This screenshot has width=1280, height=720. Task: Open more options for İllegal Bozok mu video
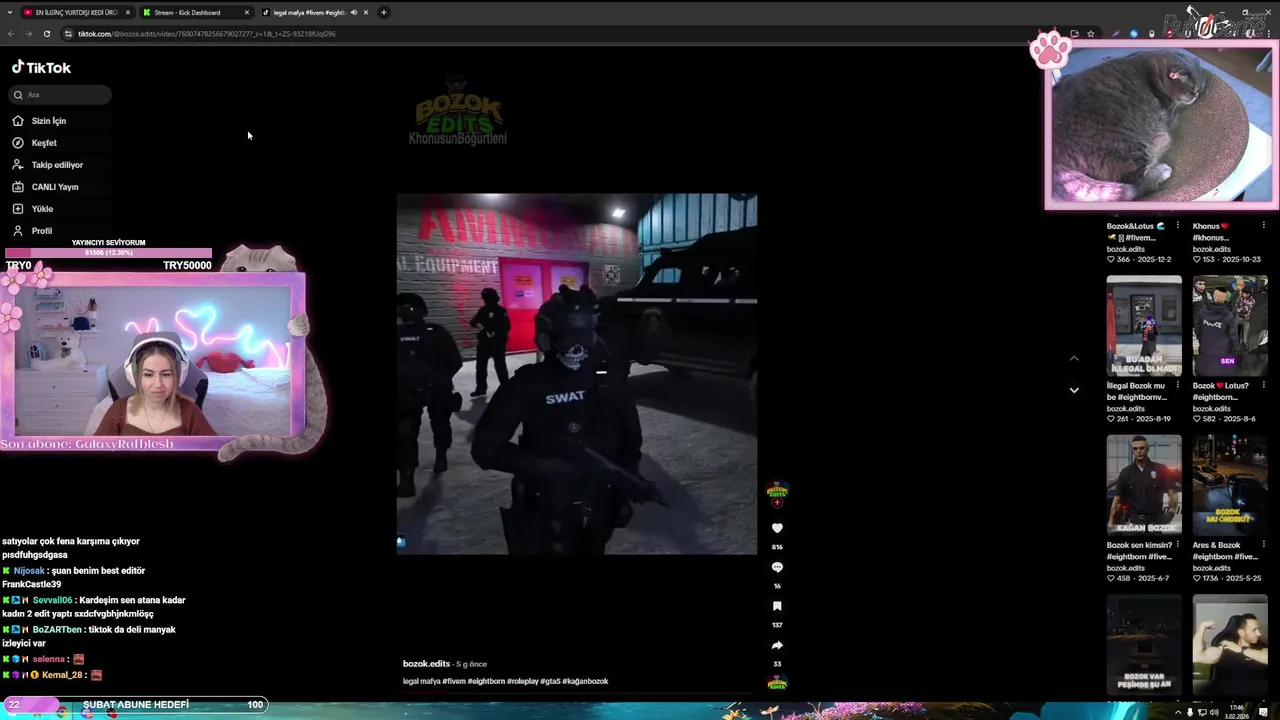pos(1177,385)
